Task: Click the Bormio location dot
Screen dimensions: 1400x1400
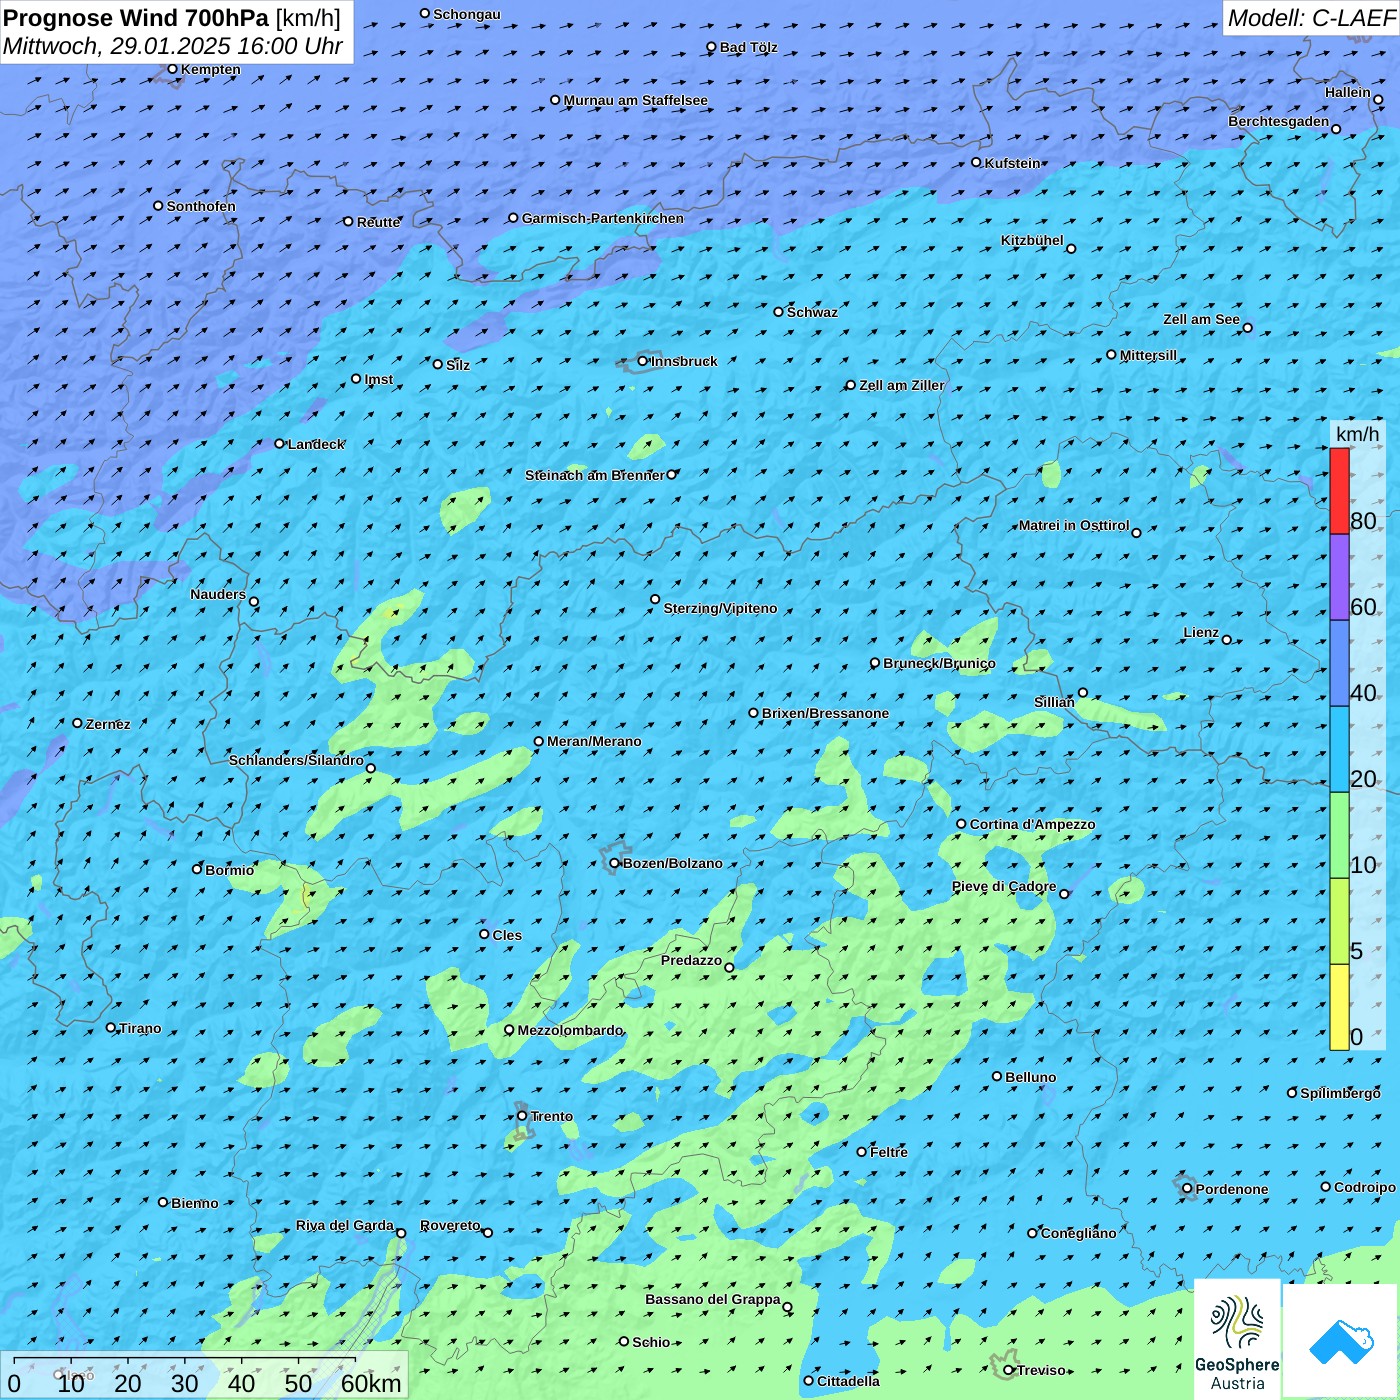Action: coord(197,869)
